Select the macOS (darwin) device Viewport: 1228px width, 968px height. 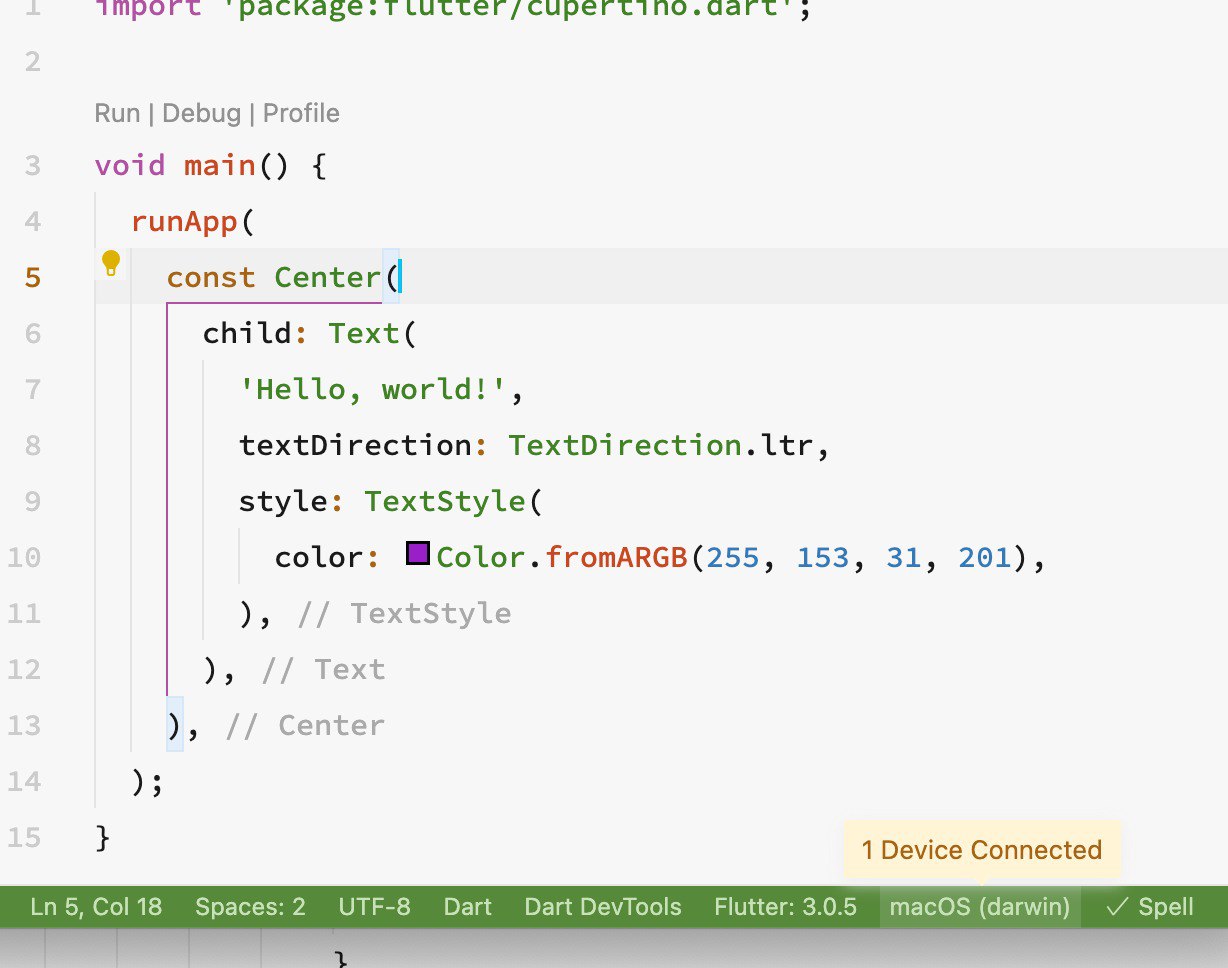[x=980, y=907]
